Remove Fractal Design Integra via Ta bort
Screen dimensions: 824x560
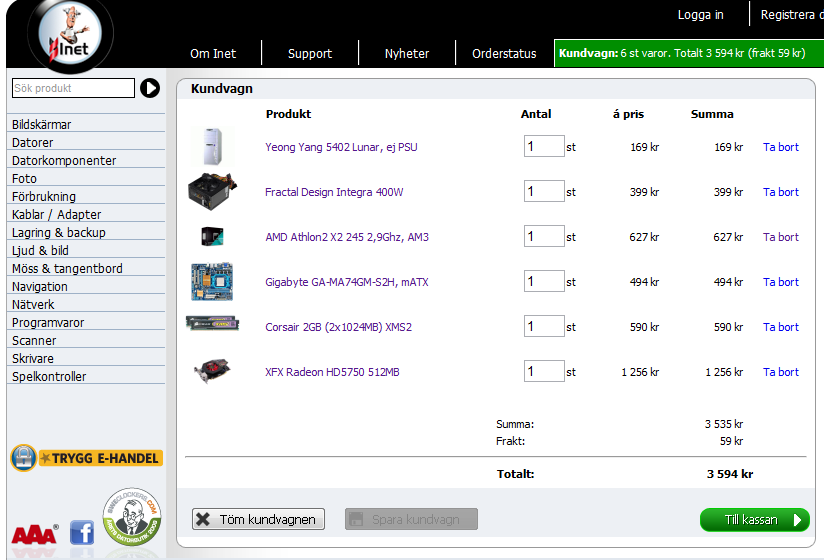pyautogui.click(x=780, y=192)
